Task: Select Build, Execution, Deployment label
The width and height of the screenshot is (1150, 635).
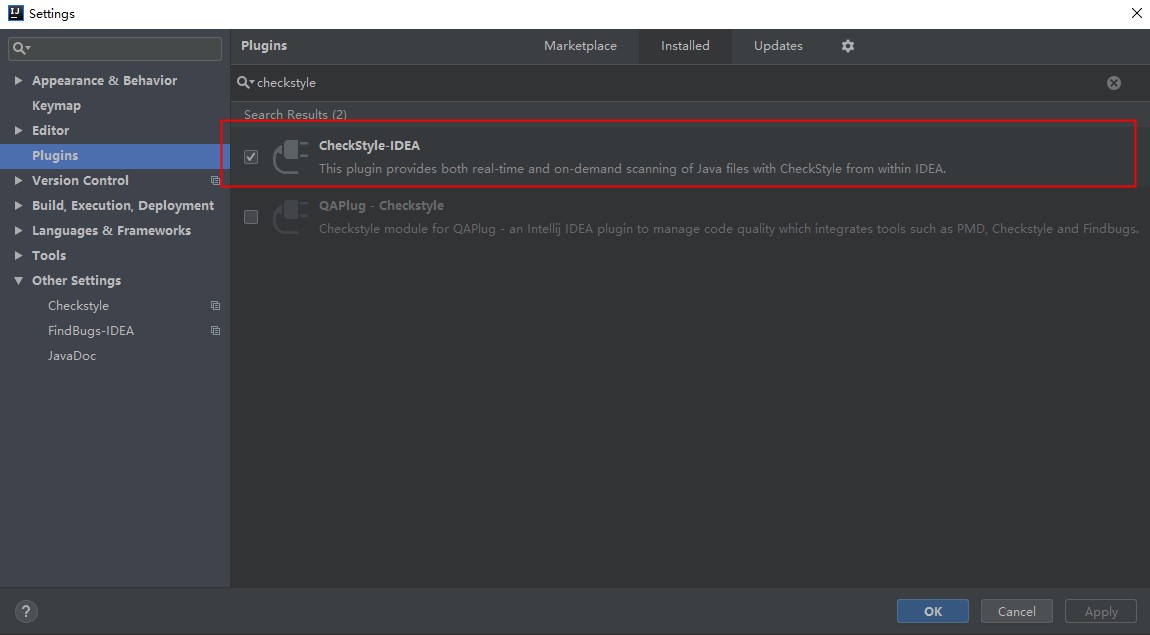Action: click(x=123, y=206)
